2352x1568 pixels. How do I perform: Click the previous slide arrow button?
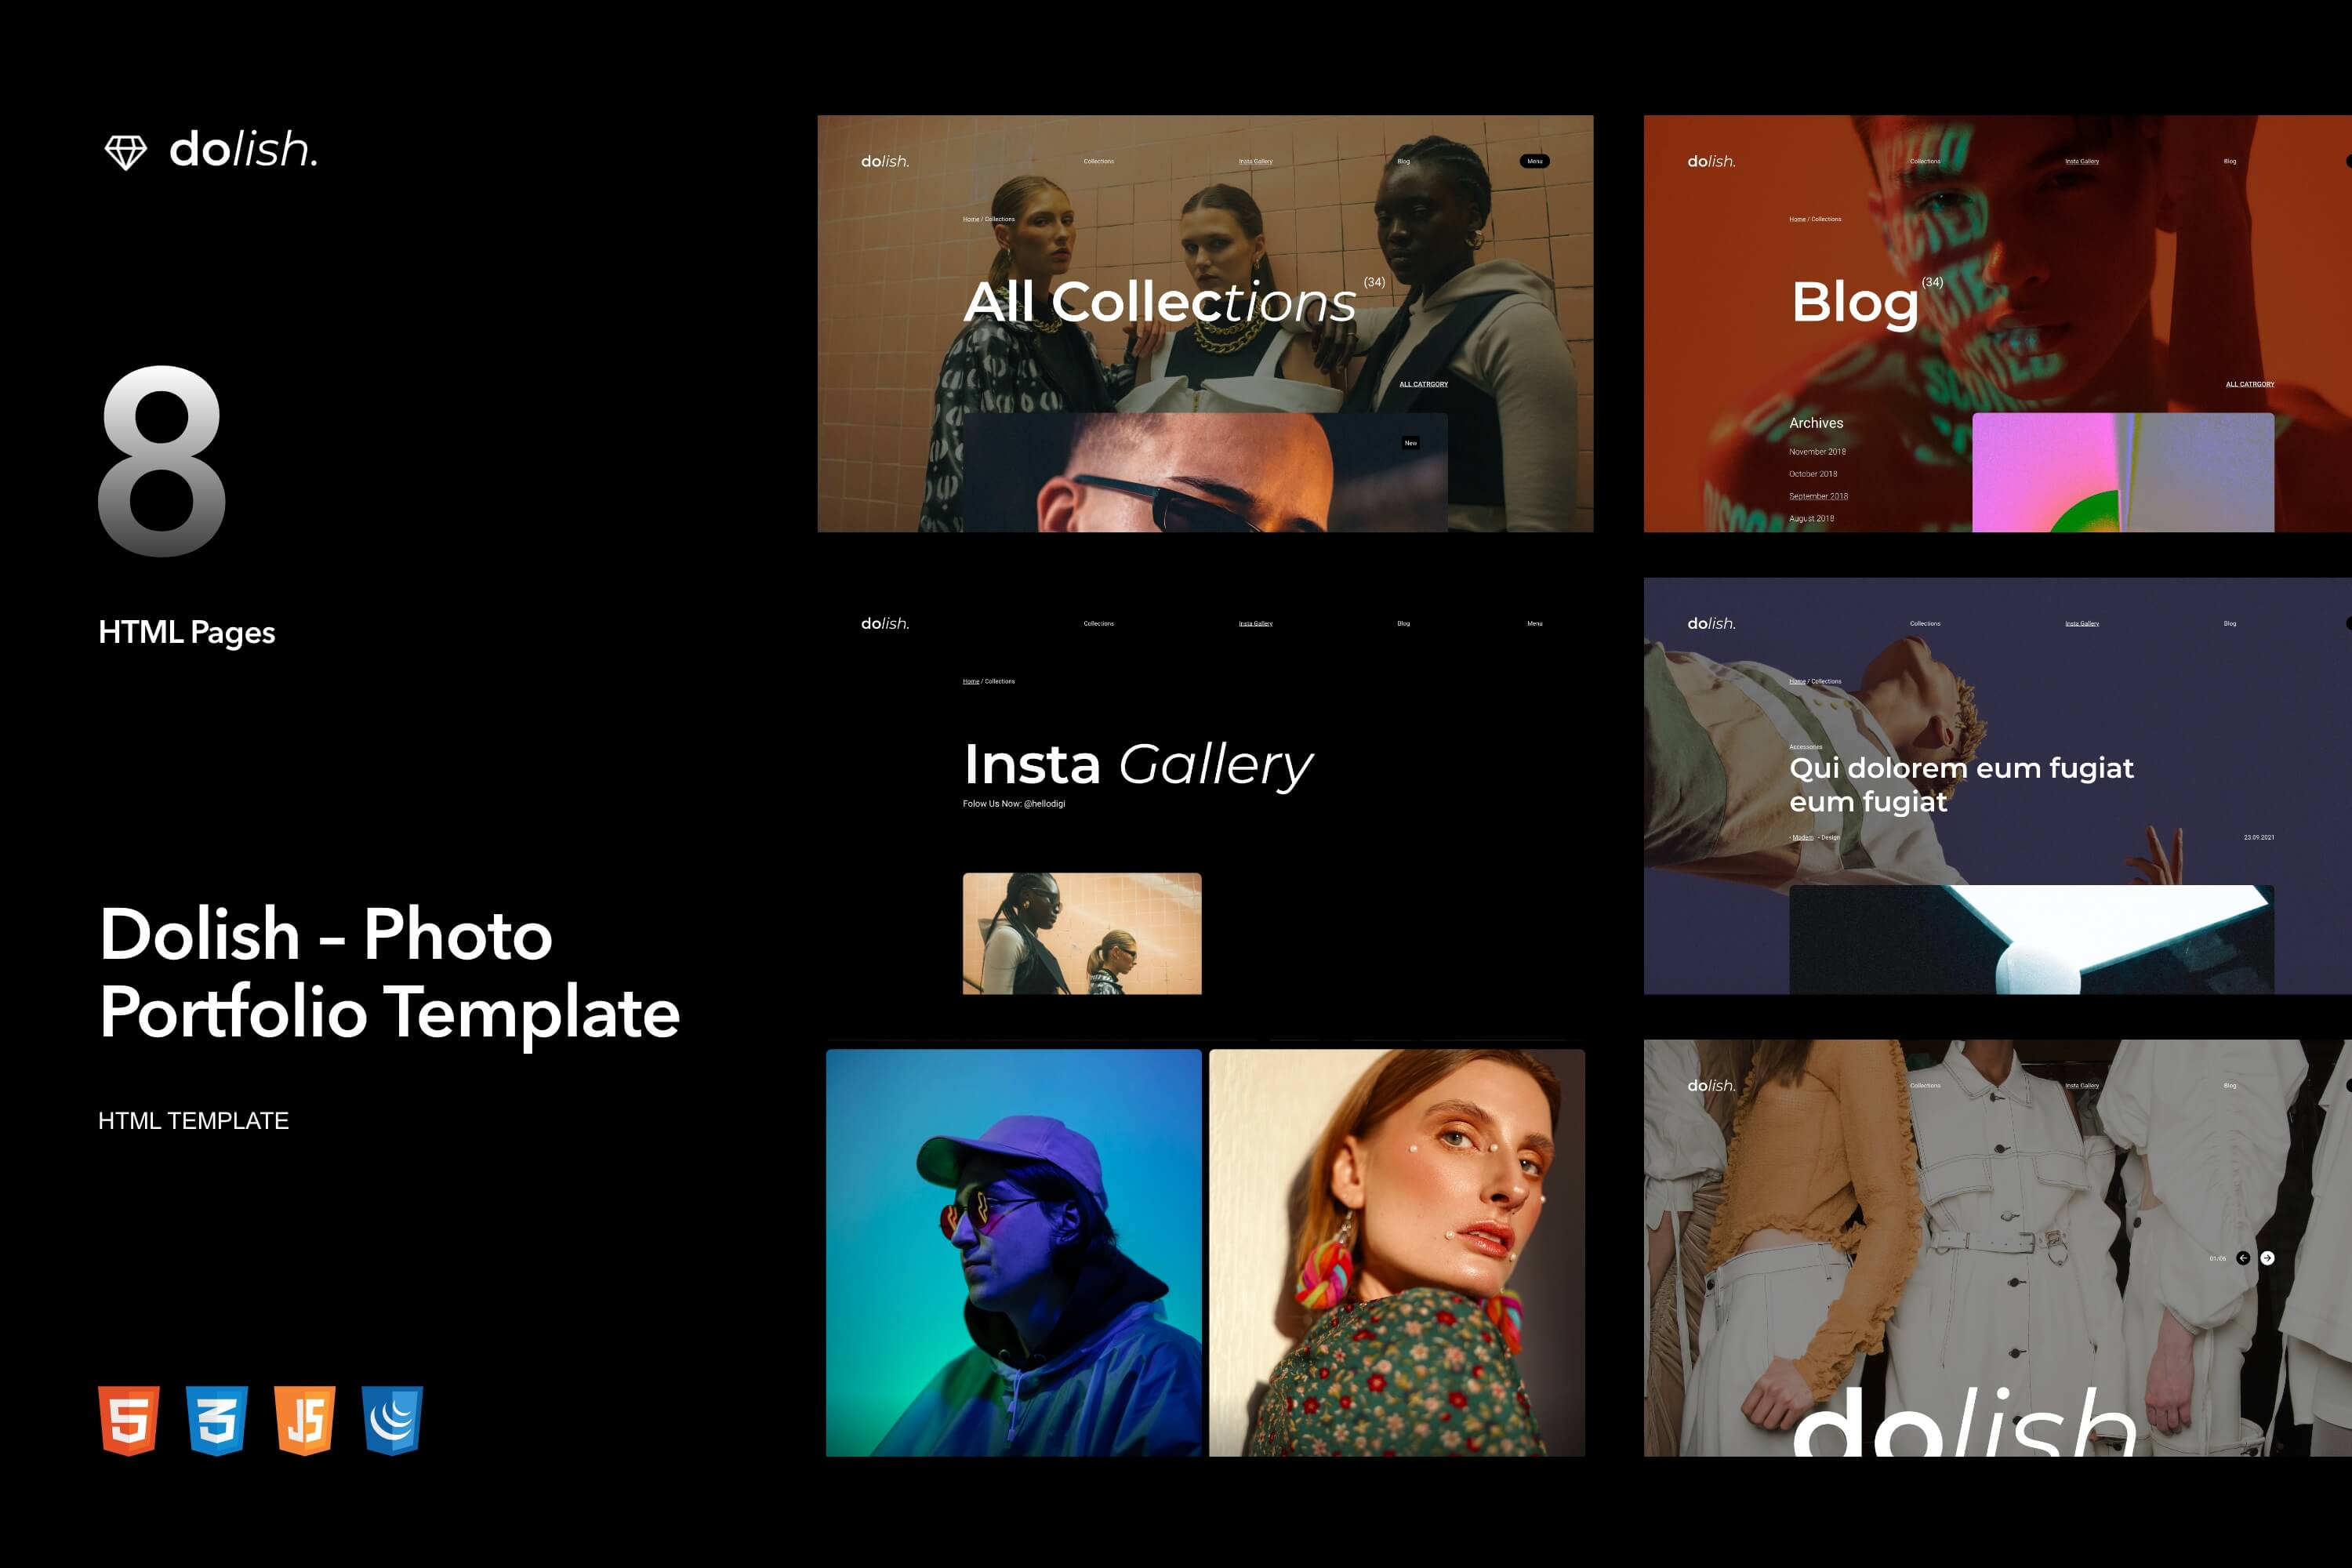click(x=2243, y=1258)
